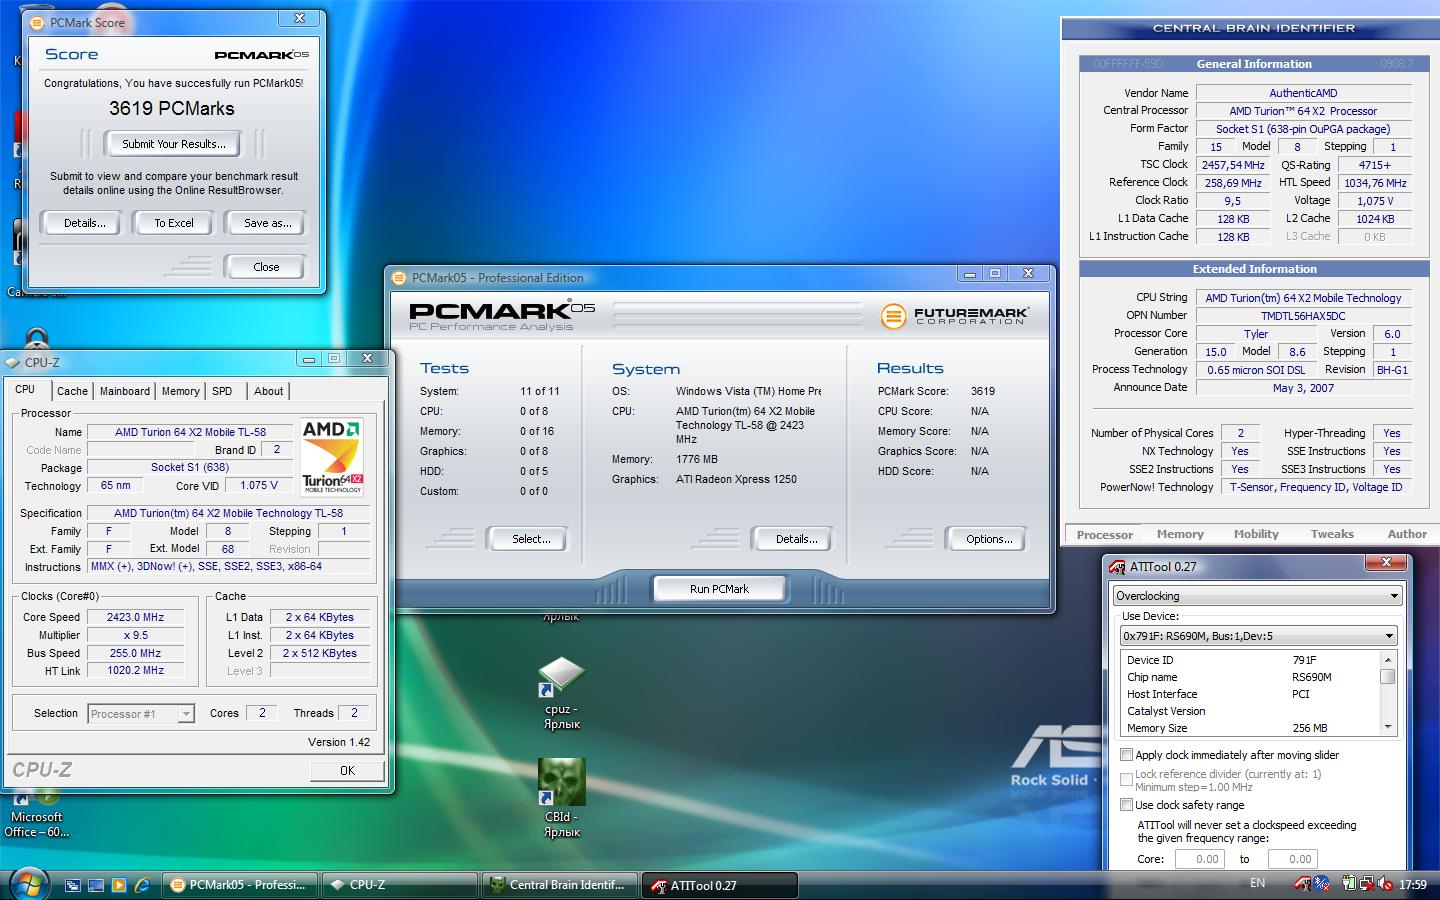1440x900 pixels.
Task: Click Switch between windows quick launch icon
Action: coord(73,885)
